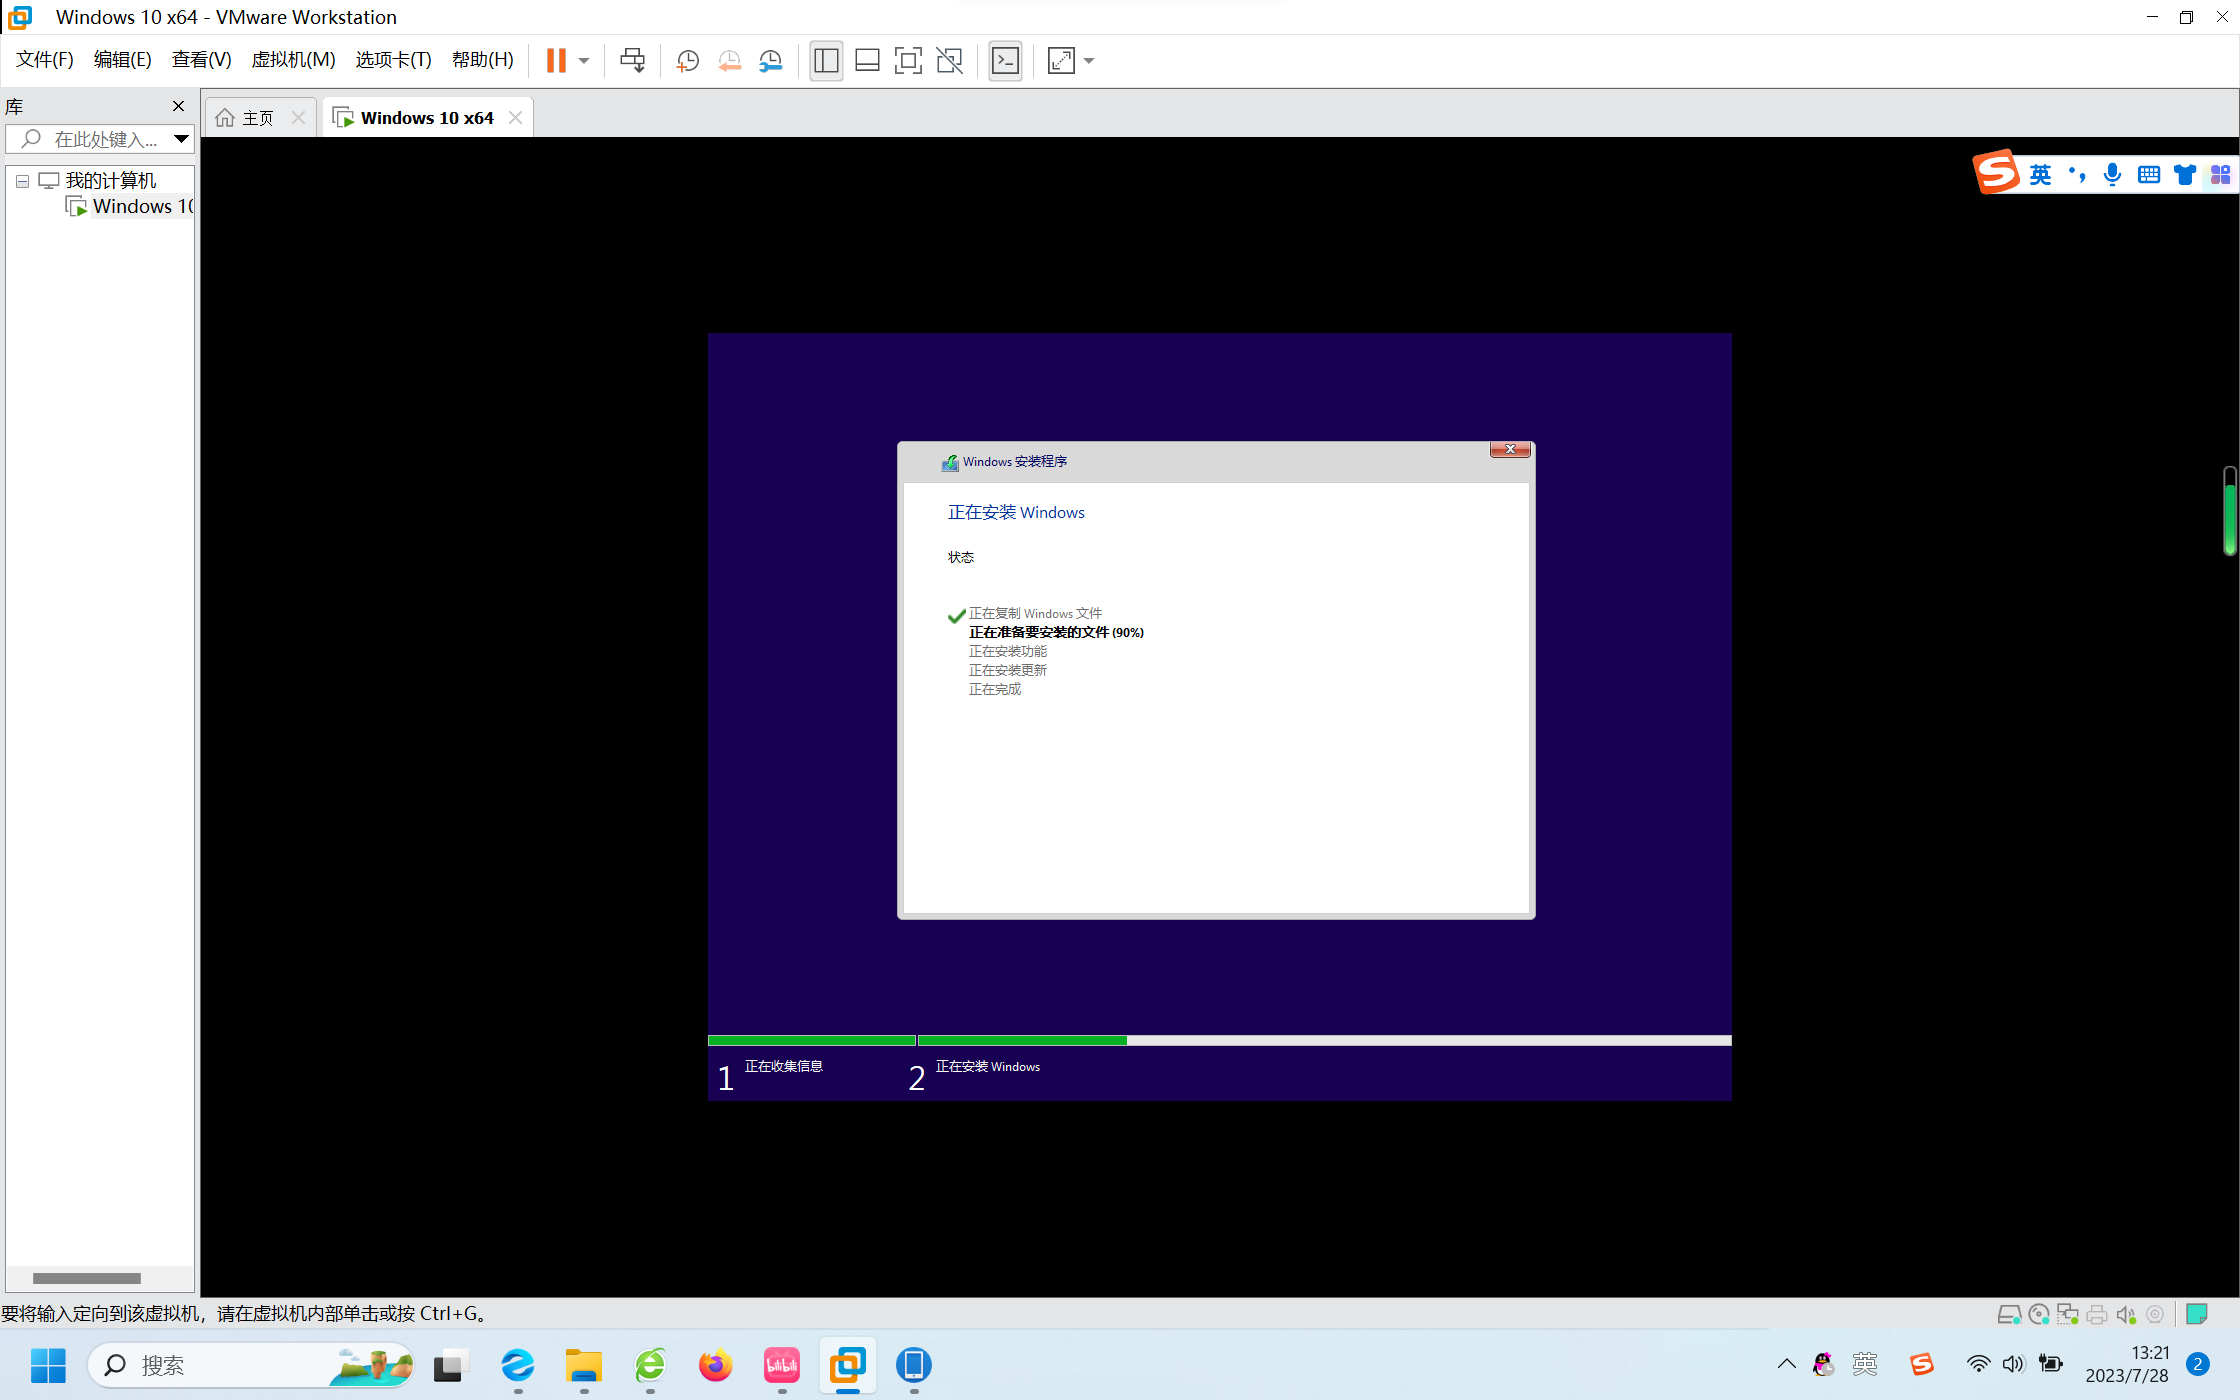Image resolution: width=2240 pixels, height=1400 pixels.
Task: Open the snapshot manager icon
Action: (770, 60)
